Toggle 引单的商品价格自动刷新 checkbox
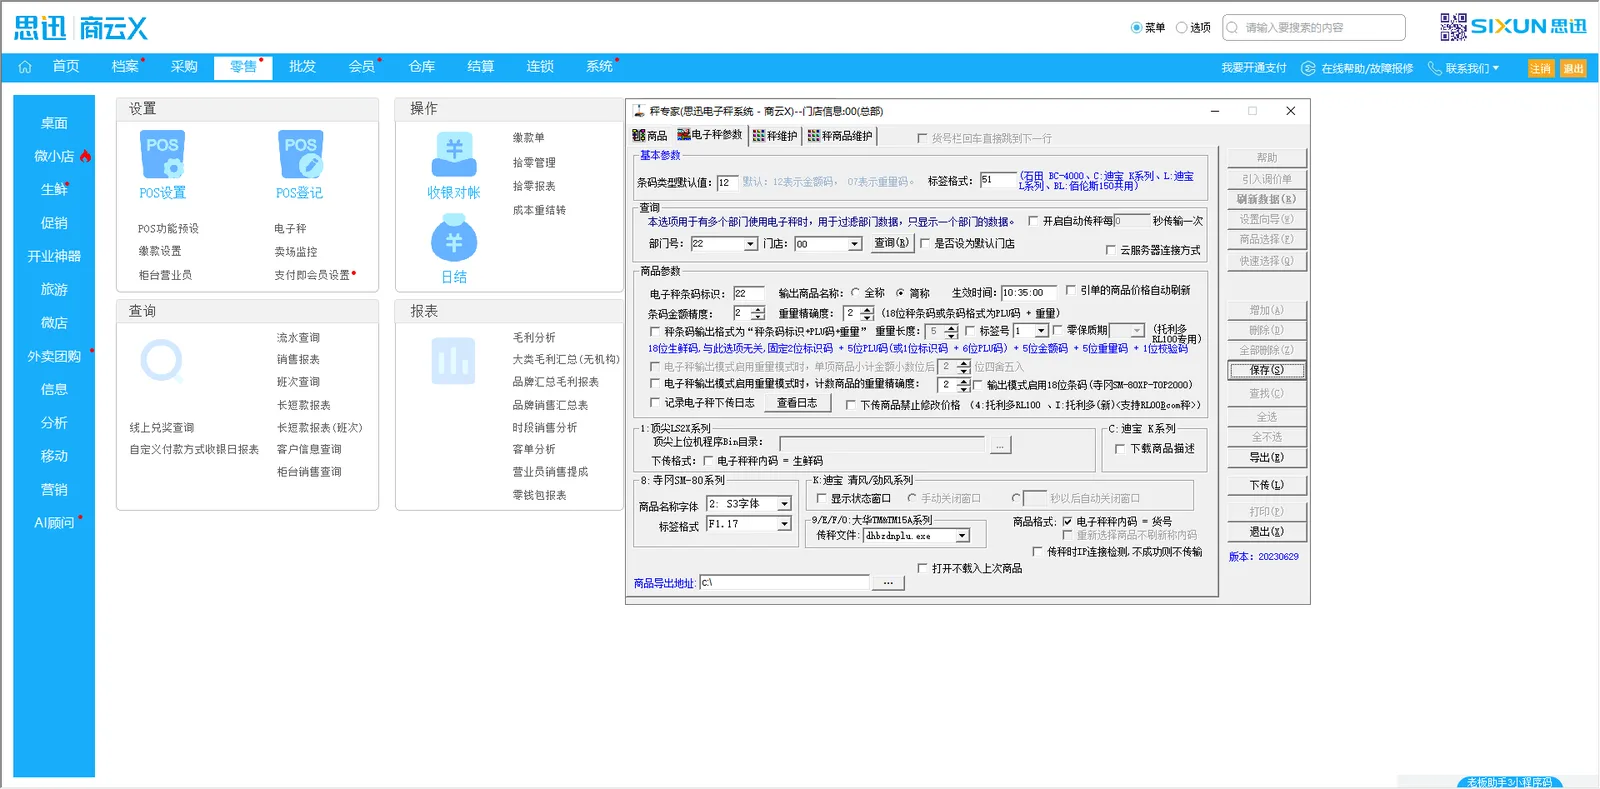The image size is (1600, 789). (x=1070, y=290)
